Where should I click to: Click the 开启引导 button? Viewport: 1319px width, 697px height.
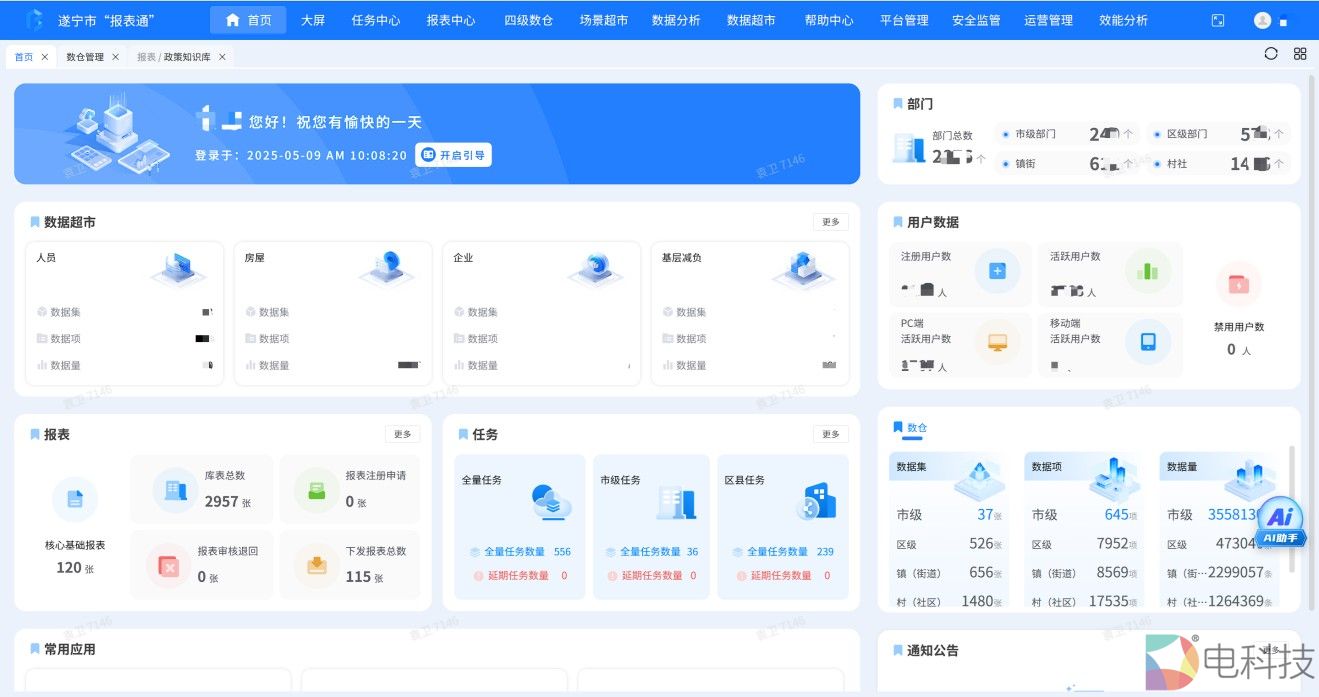453,155
